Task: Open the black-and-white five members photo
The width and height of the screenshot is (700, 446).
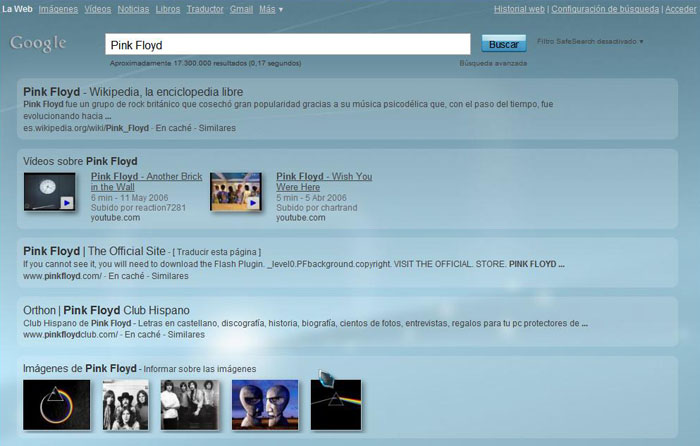Action: (125, 405)
